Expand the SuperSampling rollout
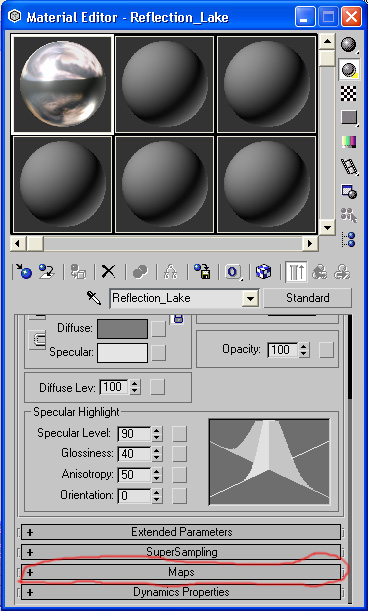This screenshot has height=611, width=368. point(181,552)
